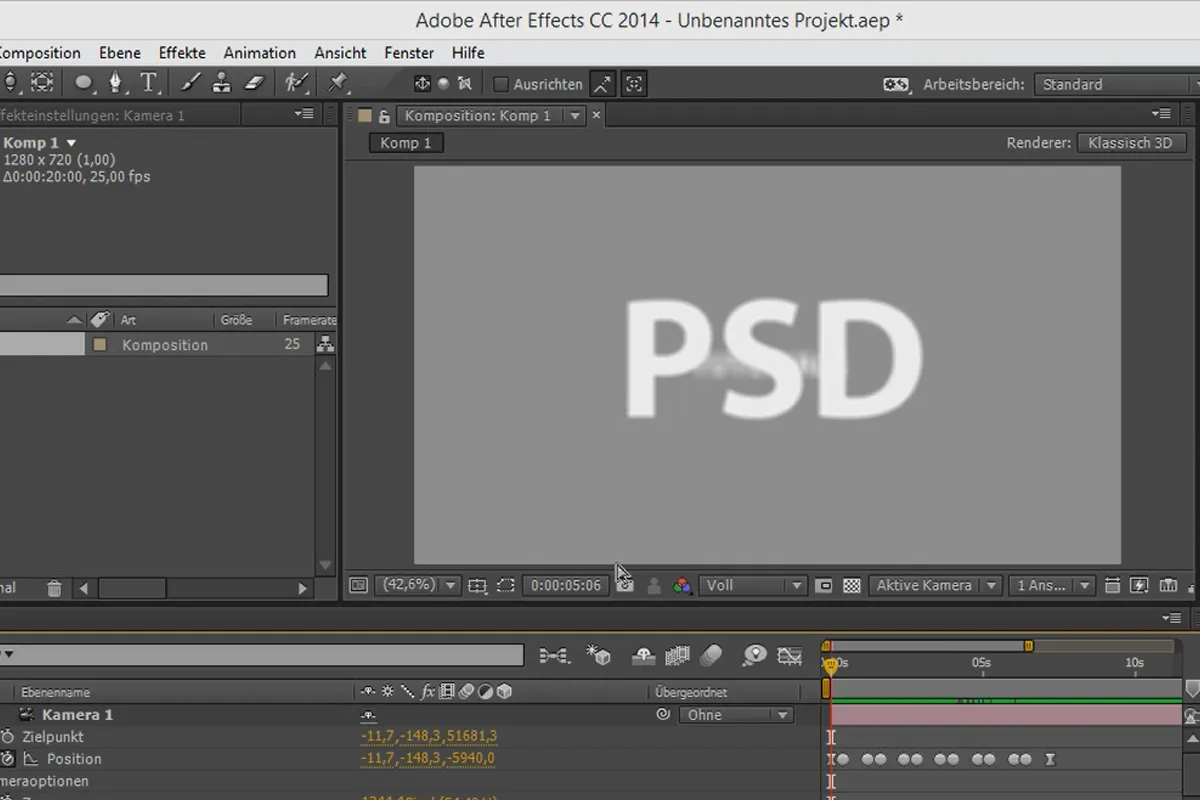The height and width of the screenshot is (800, 1200).
Task: Click the Klassisch 3D renderer button
Action: [1131, 143]
